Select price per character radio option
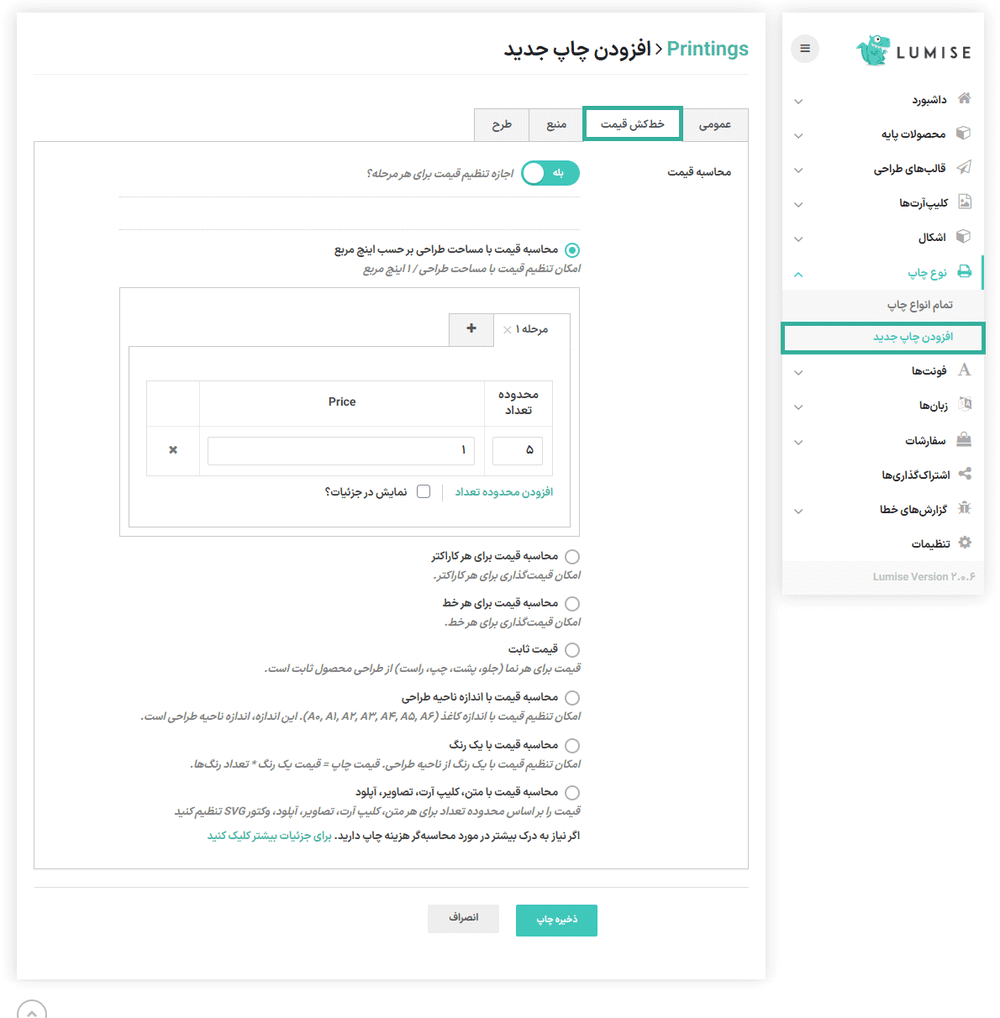This screenshot has height=1018, width=1000. (x=572, y=556)
